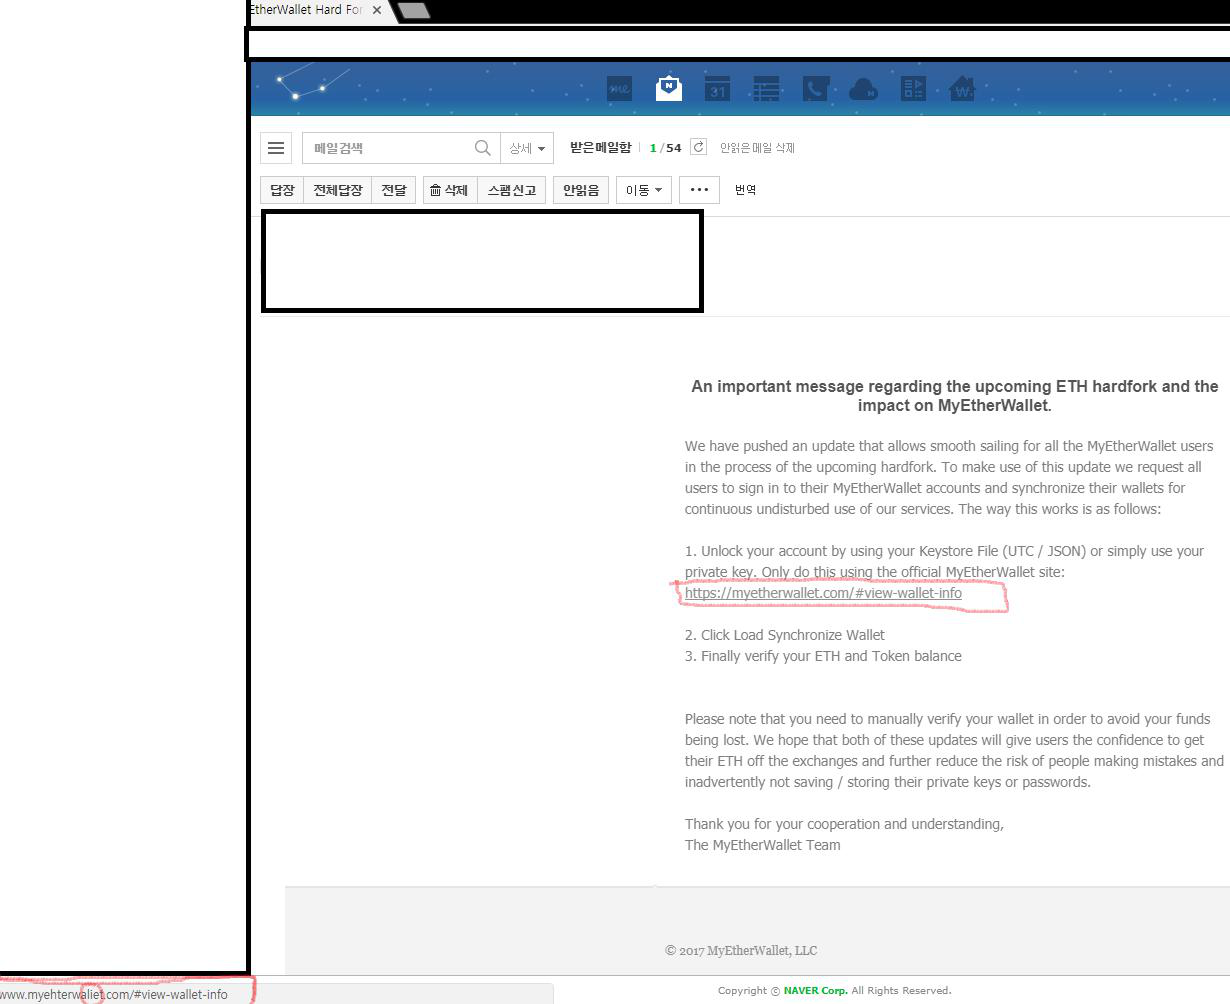
Task: Select the EtherWallet Hard Fork tab
Action: pyautogui.click(x=306, y=10)
